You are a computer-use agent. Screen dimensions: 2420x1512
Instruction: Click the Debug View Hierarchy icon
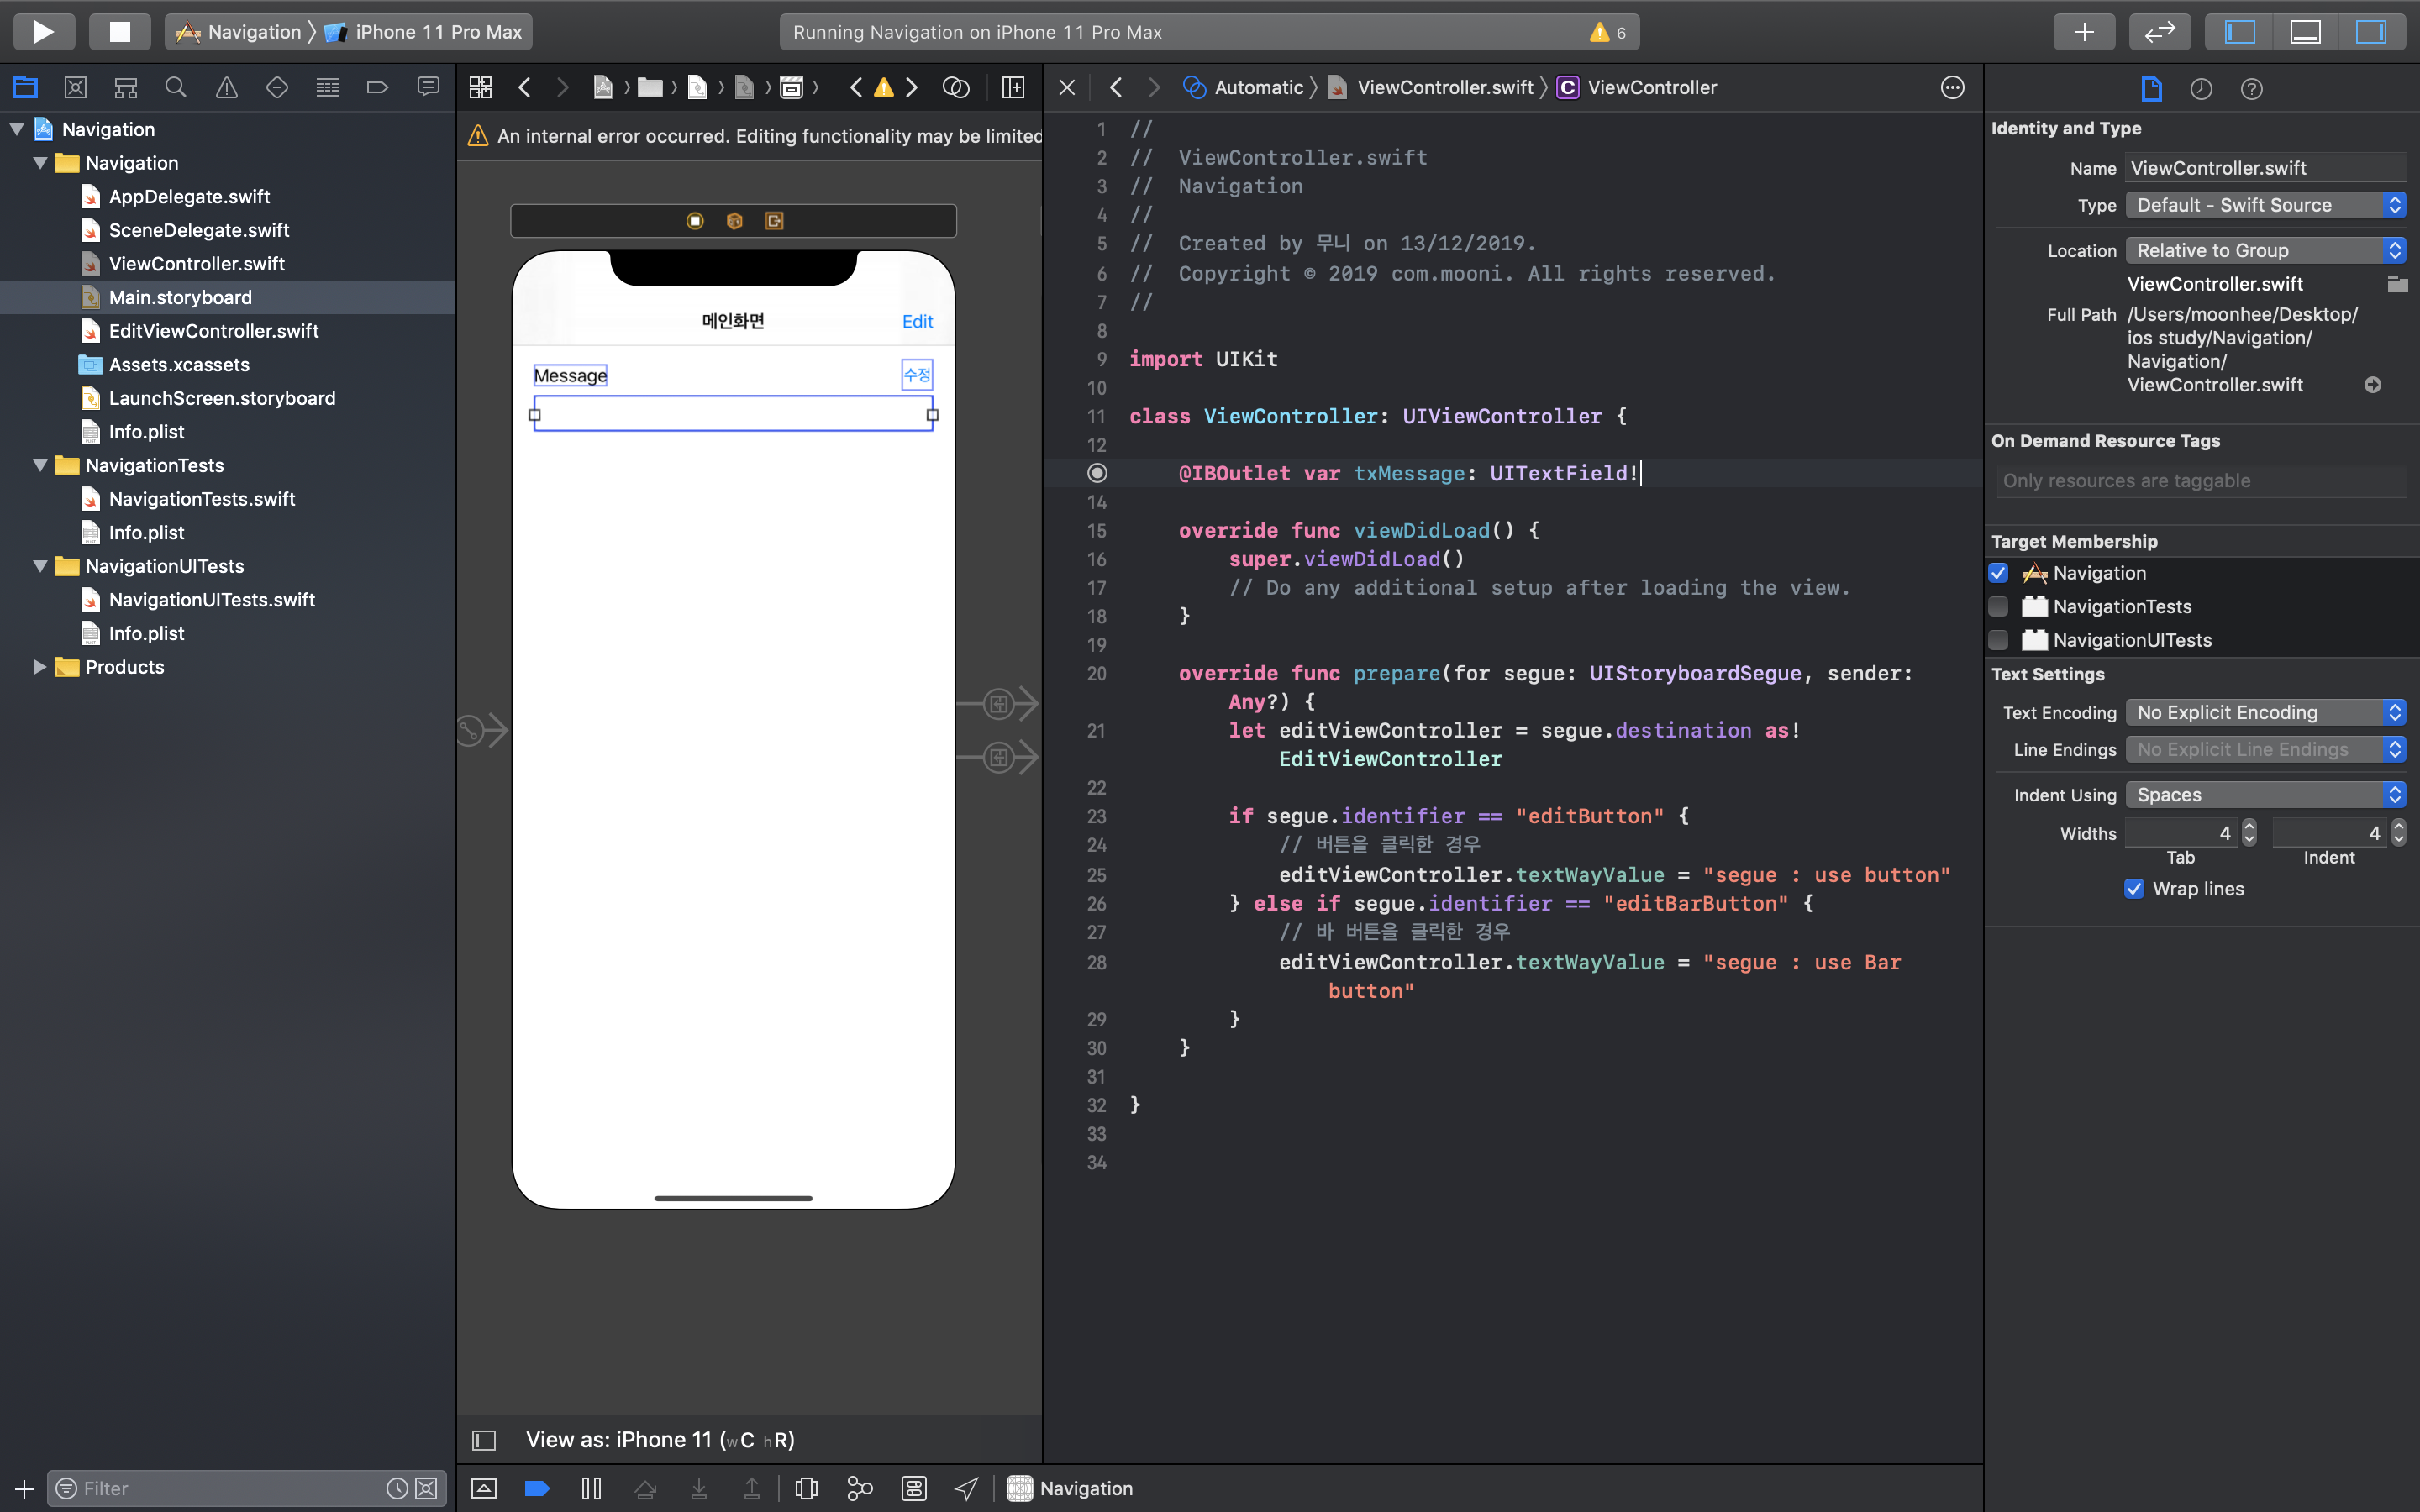[806, 1488]
